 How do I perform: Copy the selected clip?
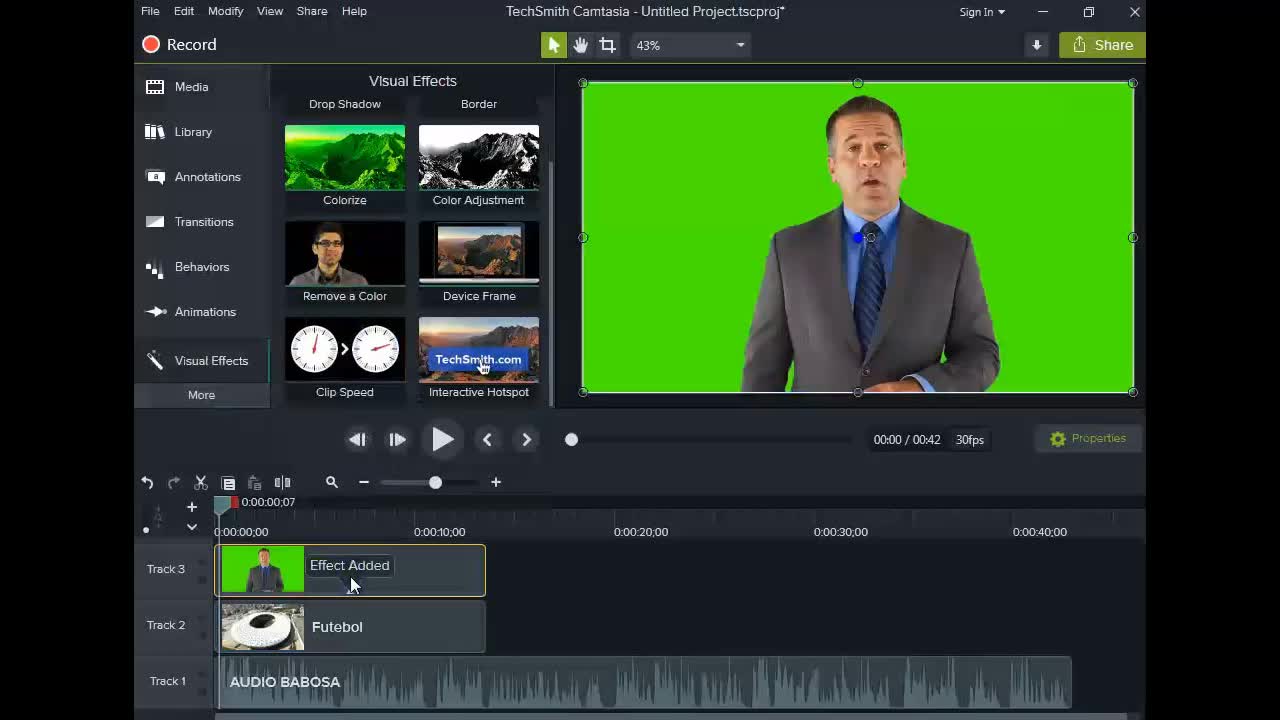228,482
